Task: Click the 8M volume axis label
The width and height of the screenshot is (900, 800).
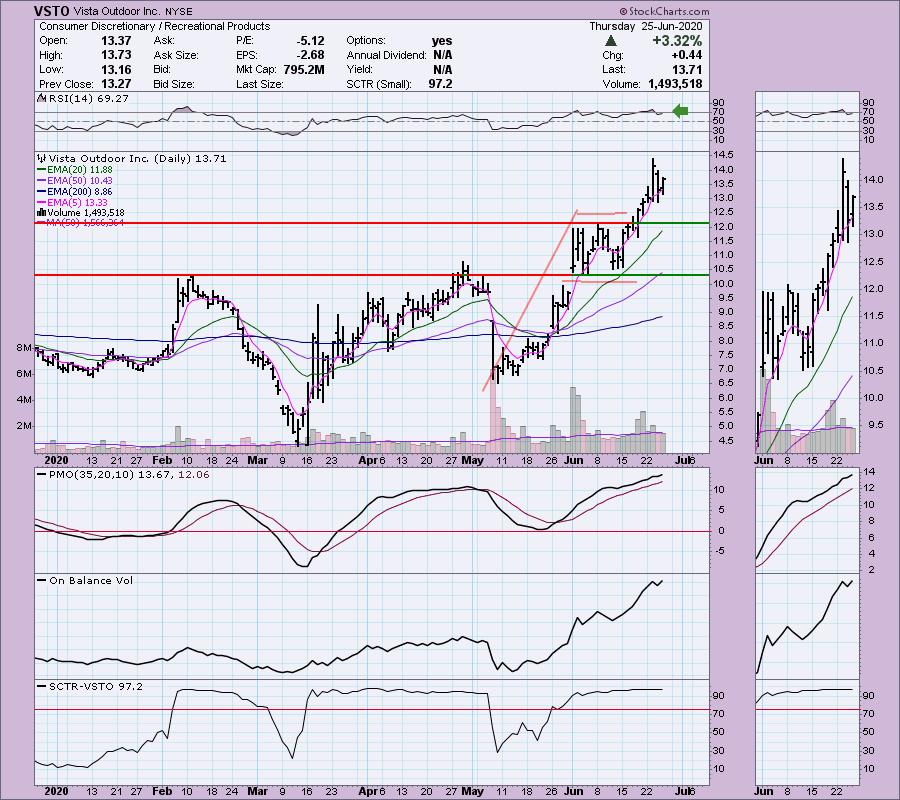Action: pos(24,348)
